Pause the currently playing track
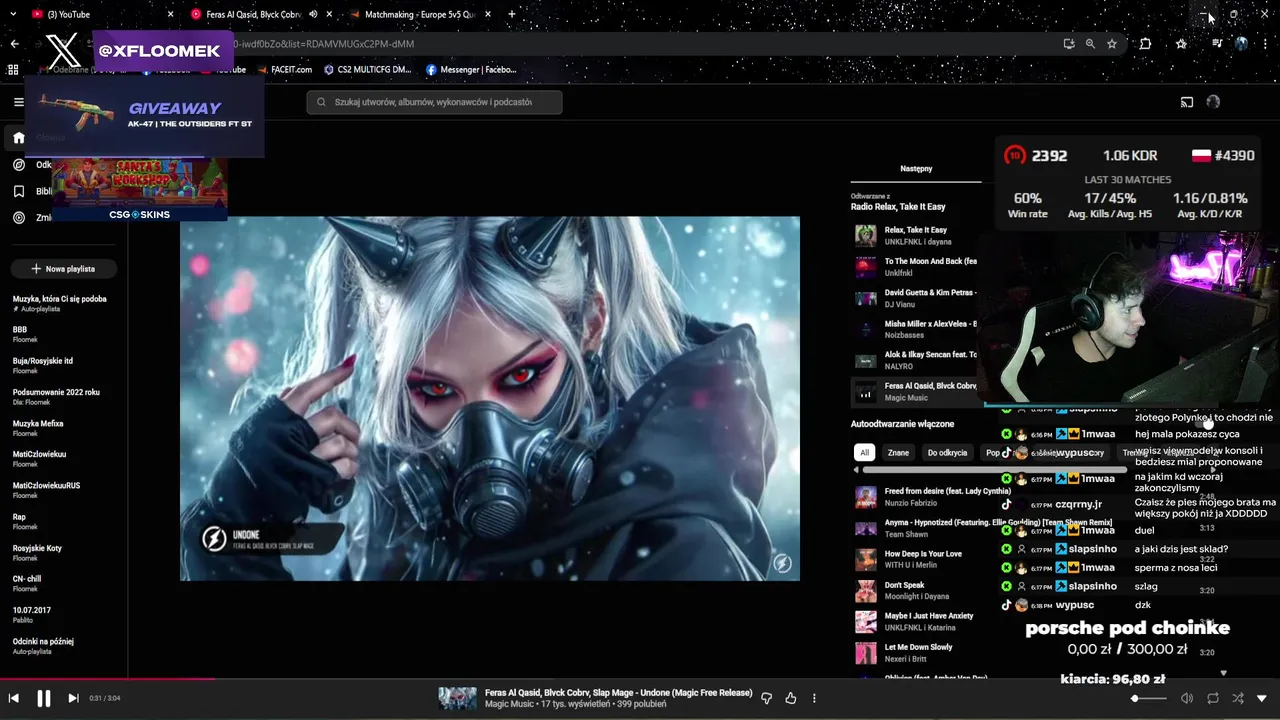 (44, 698)
